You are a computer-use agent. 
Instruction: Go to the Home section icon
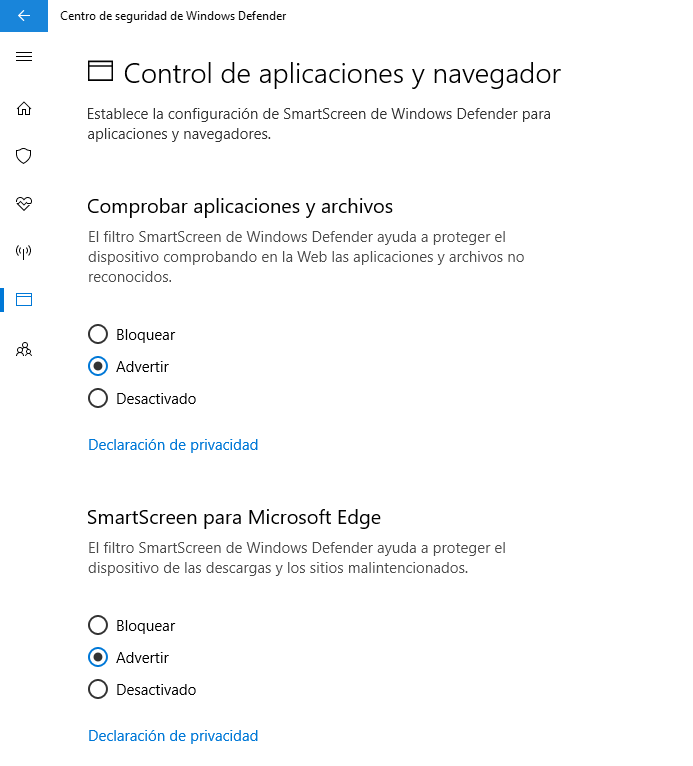tap(24, 108)
